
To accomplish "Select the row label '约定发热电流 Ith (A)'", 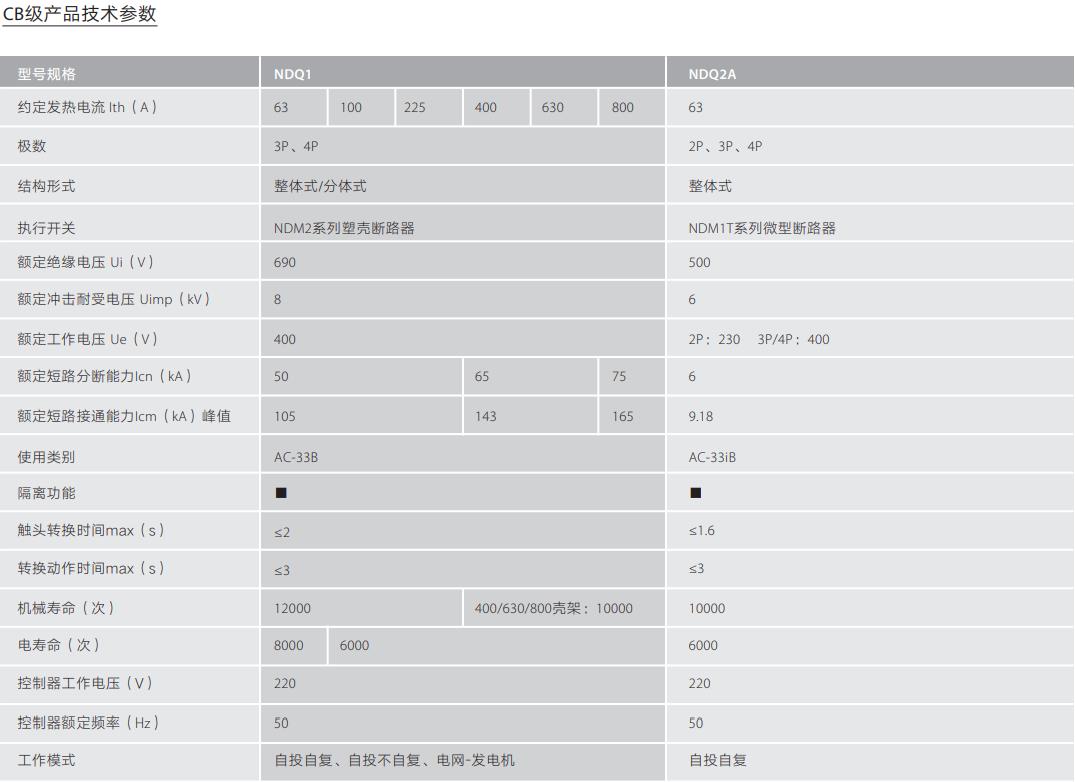I will point(87,107).
